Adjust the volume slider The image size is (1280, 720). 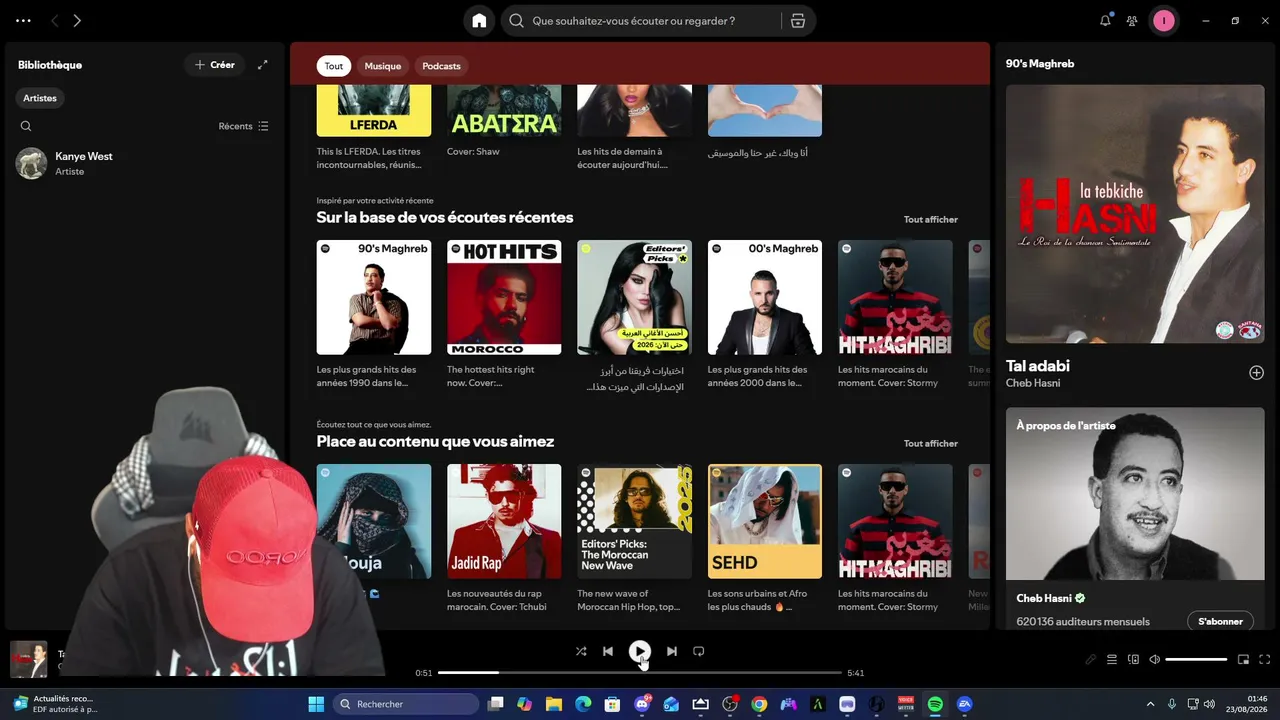pos(1196,660)
